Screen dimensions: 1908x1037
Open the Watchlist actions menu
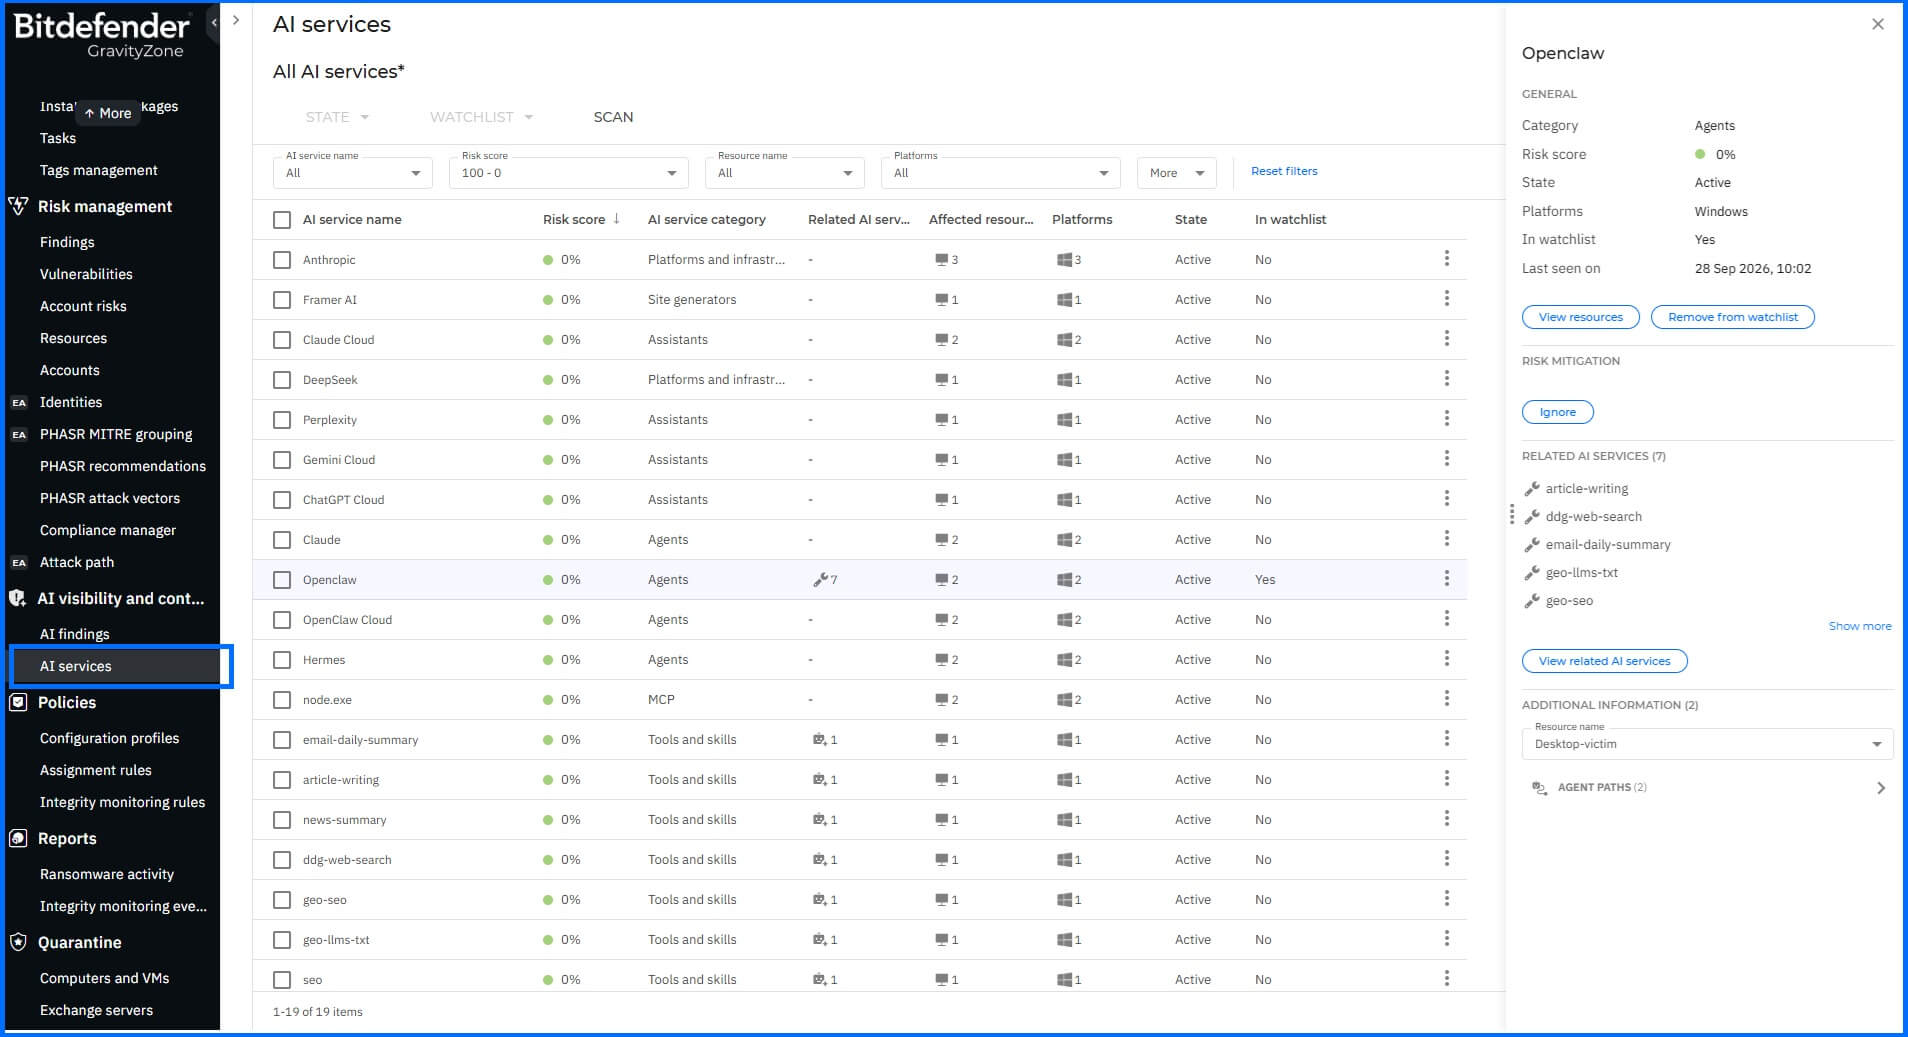[x=481, y=117]
